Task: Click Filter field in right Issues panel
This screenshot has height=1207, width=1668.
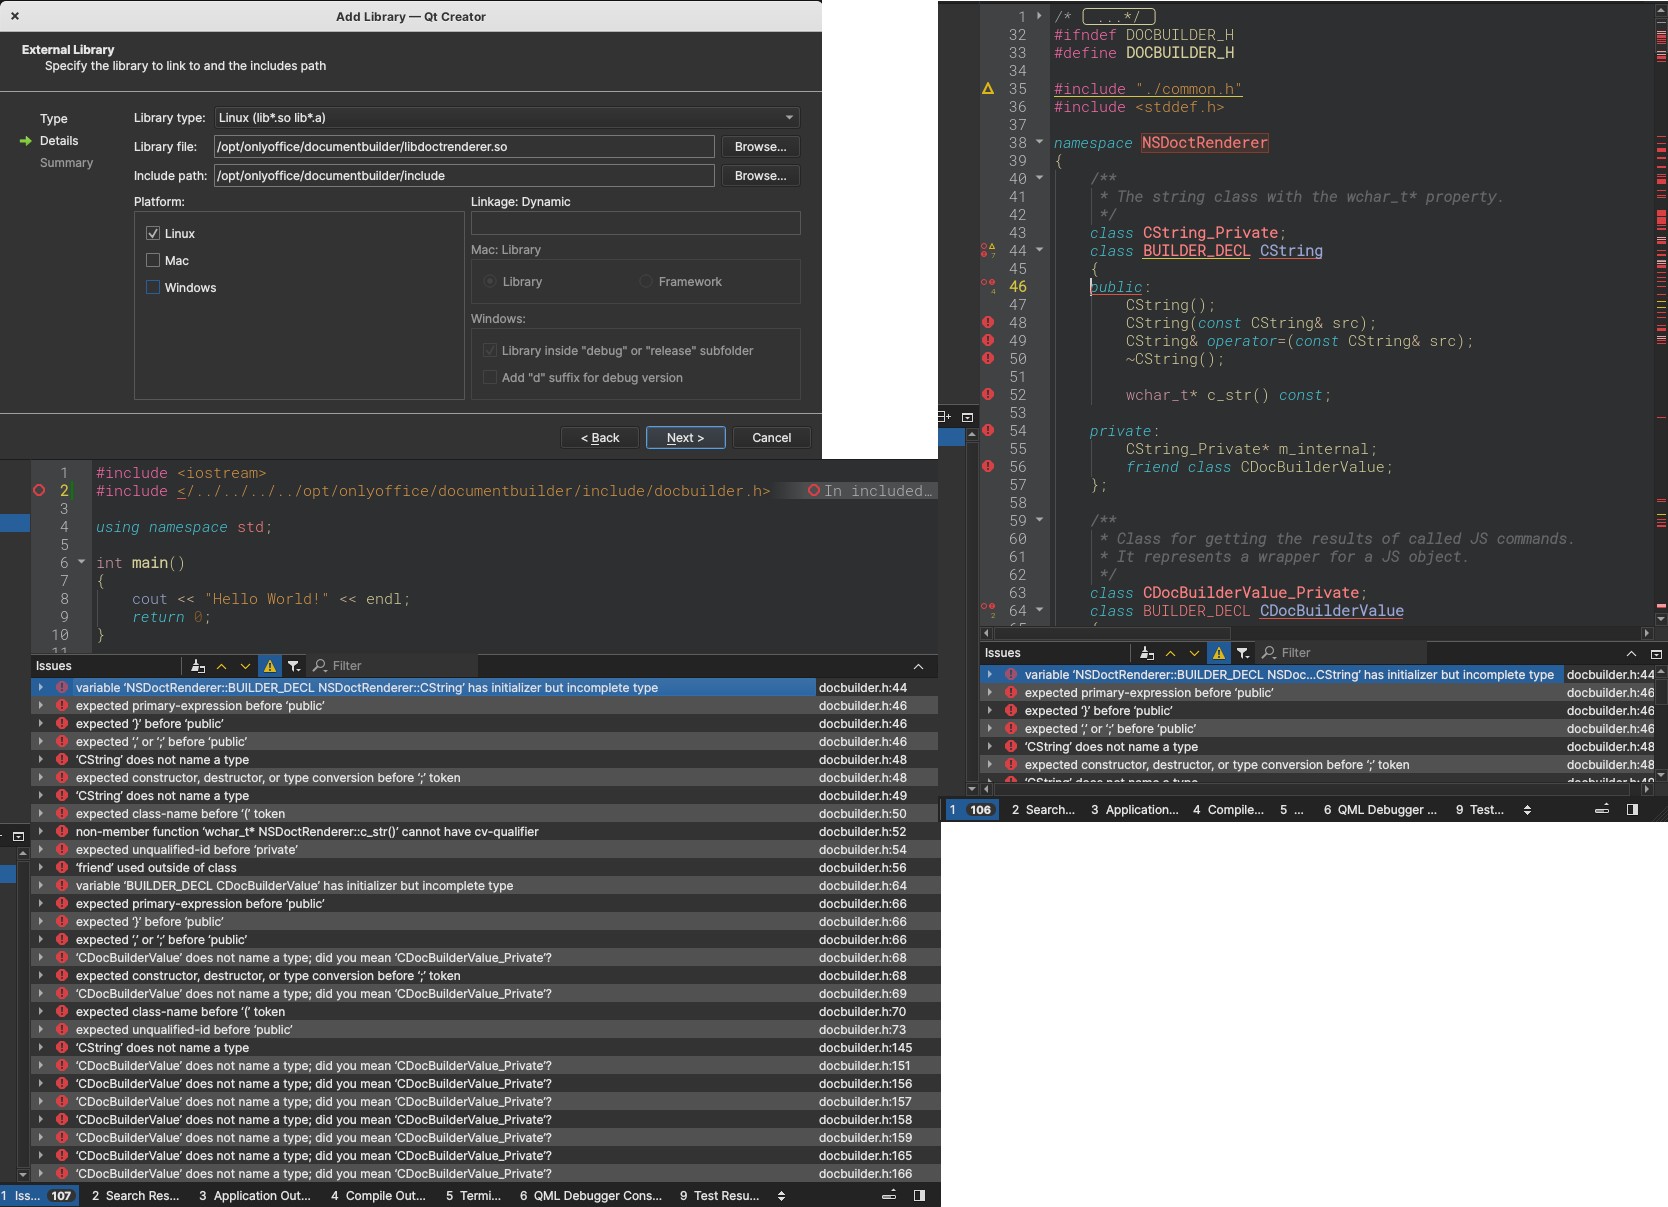Action: click(x=1342, y=653)
